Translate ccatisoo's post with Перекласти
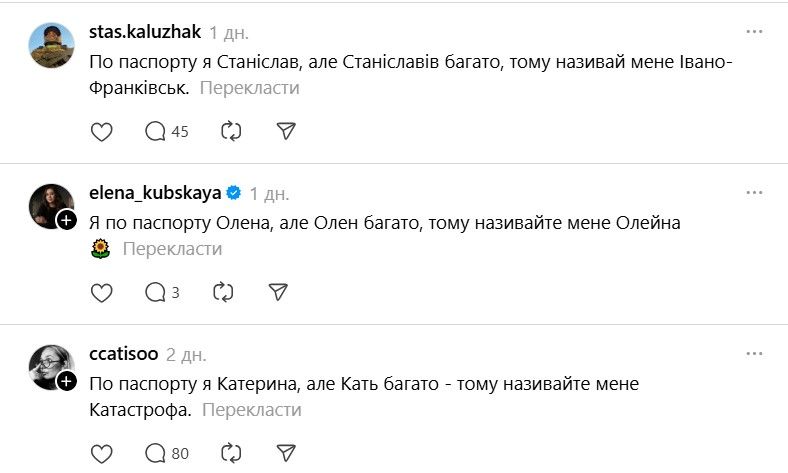Image resolution: width=788 pixels, height=473 pixels. (251, 410)
